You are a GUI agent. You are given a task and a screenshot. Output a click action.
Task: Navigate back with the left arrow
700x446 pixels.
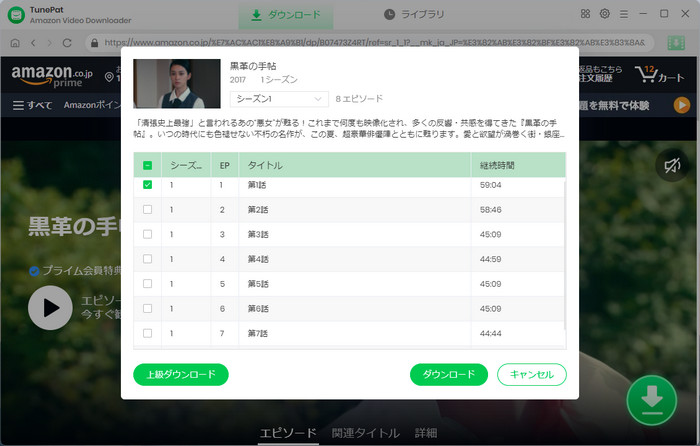point(33,43)
